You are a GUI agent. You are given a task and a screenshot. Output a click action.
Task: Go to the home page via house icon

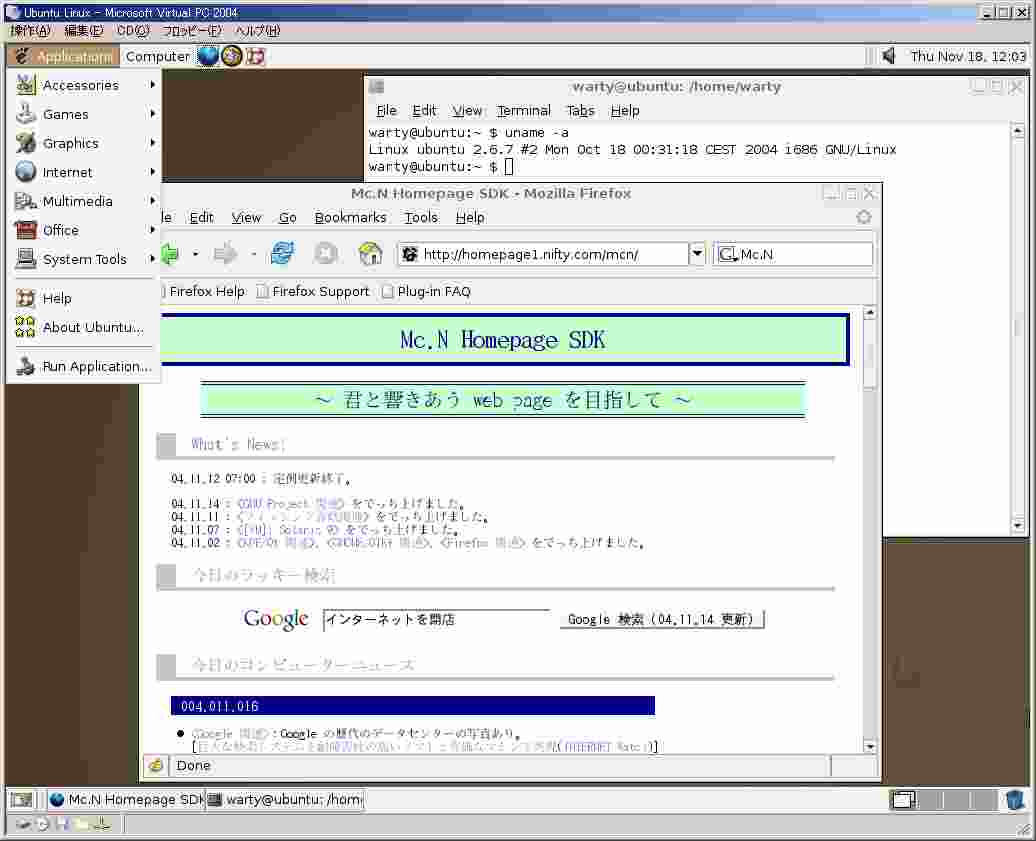(x=370, y=254)
